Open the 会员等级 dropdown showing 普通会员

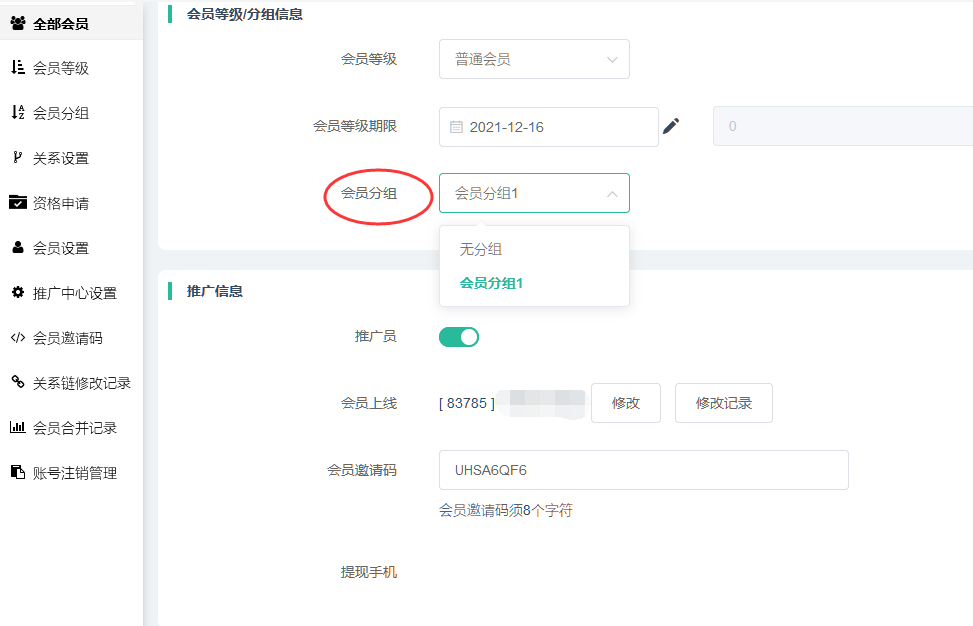(x=534, y=59)
